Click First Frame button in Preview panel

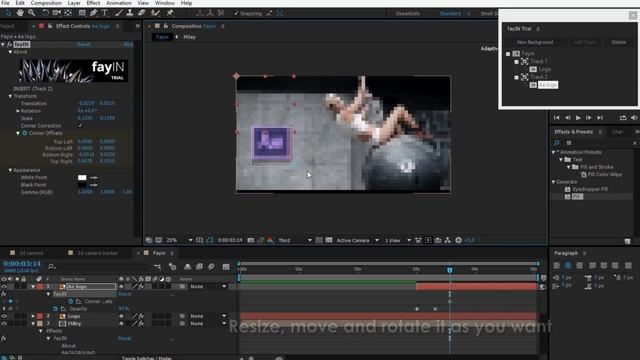coord(556,118)
